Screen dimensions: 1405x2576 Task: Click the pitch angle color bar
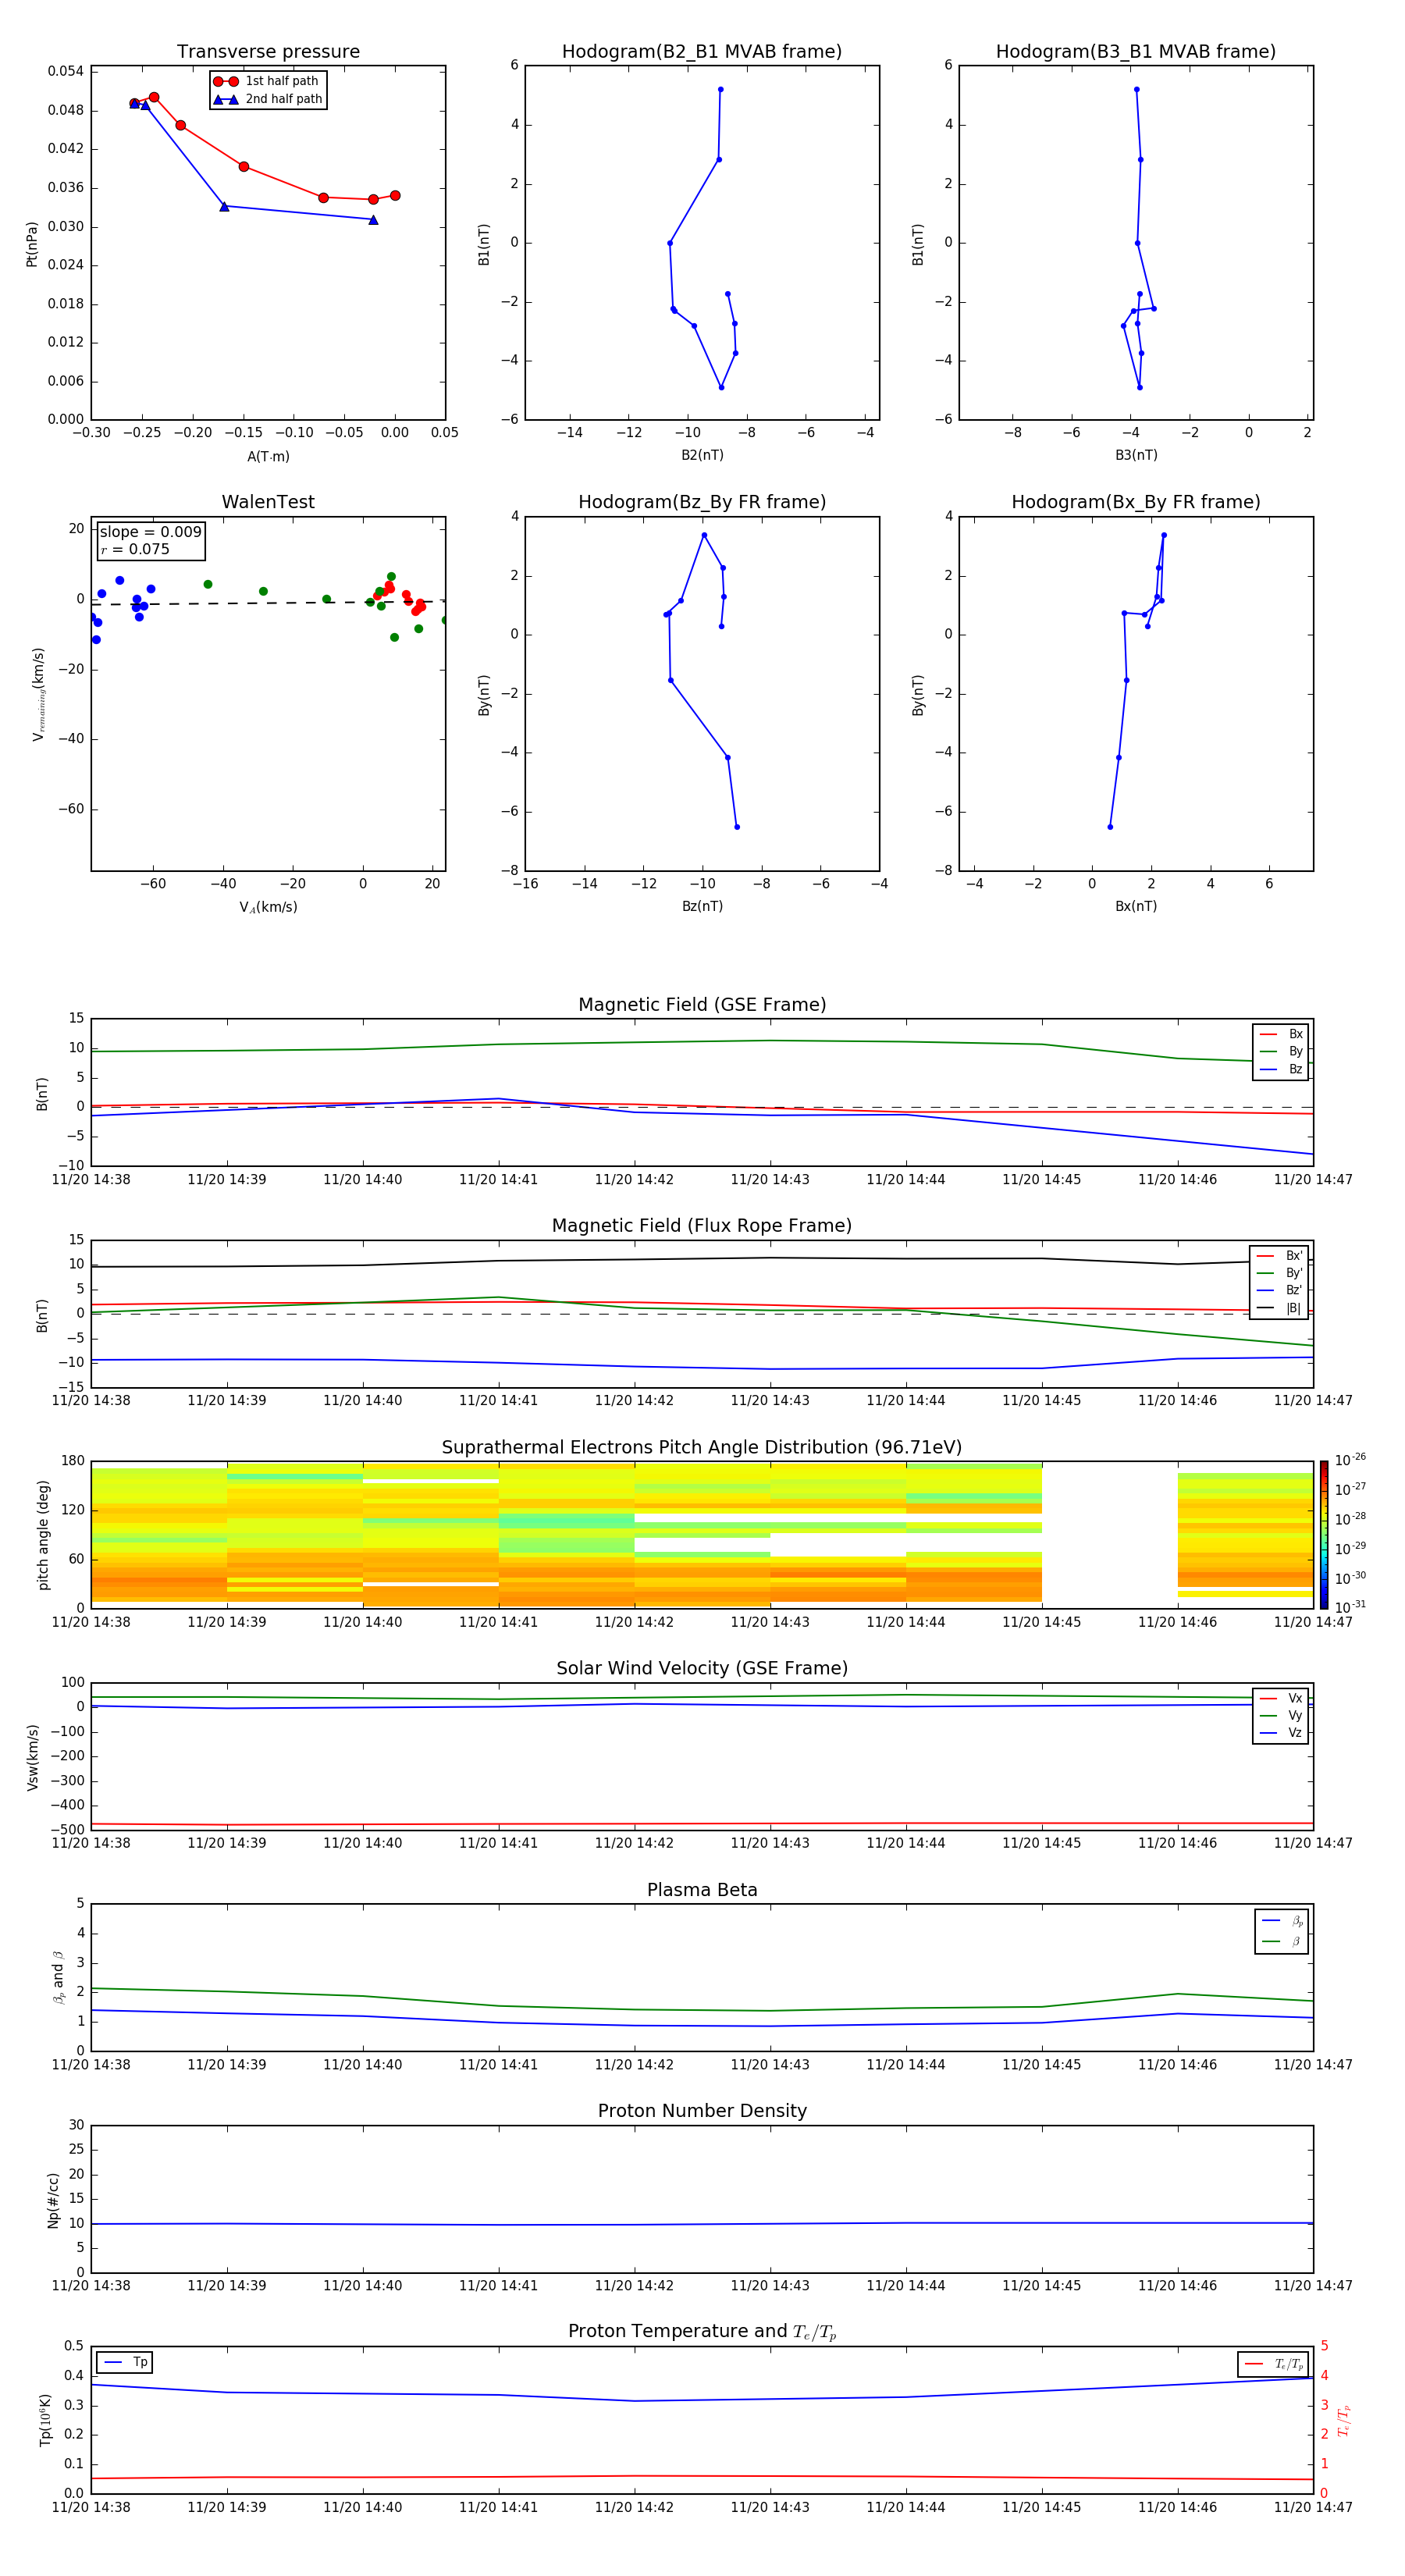coord(1324,1535)
